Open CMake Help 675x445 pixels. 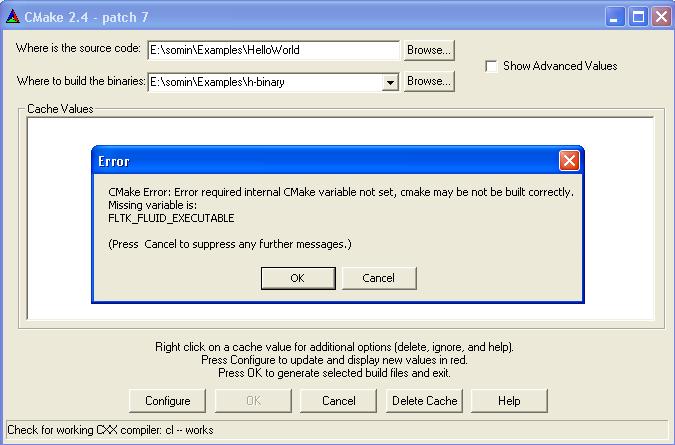coord(509,401)
